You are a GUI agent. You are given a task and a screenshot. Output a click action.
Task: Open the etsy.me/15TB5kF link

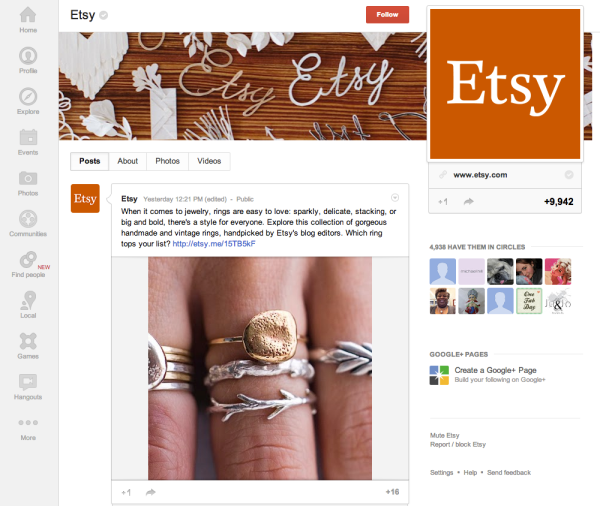[214, 244]
